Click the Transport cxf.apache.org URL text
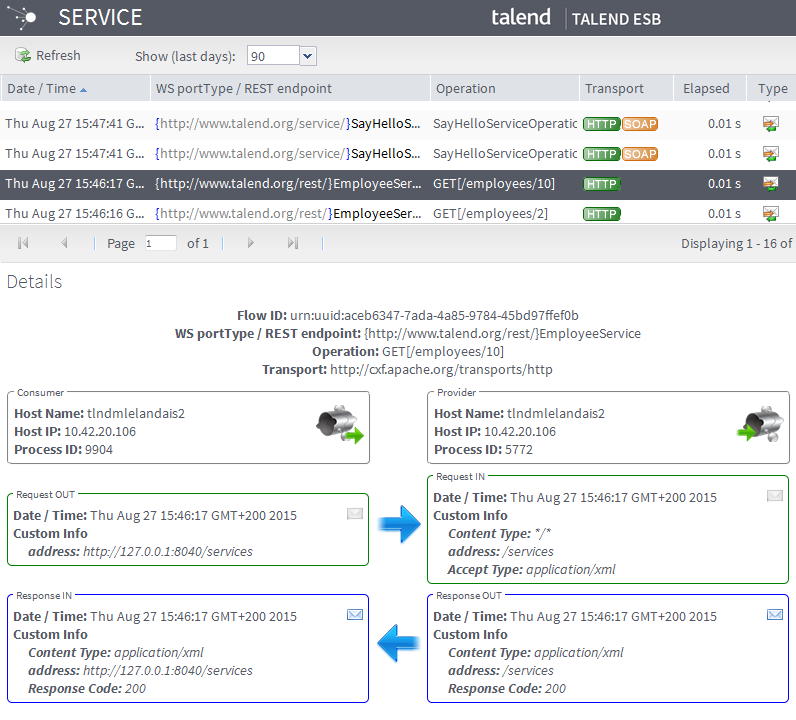 pyautogui.click(x=441, y=369)
